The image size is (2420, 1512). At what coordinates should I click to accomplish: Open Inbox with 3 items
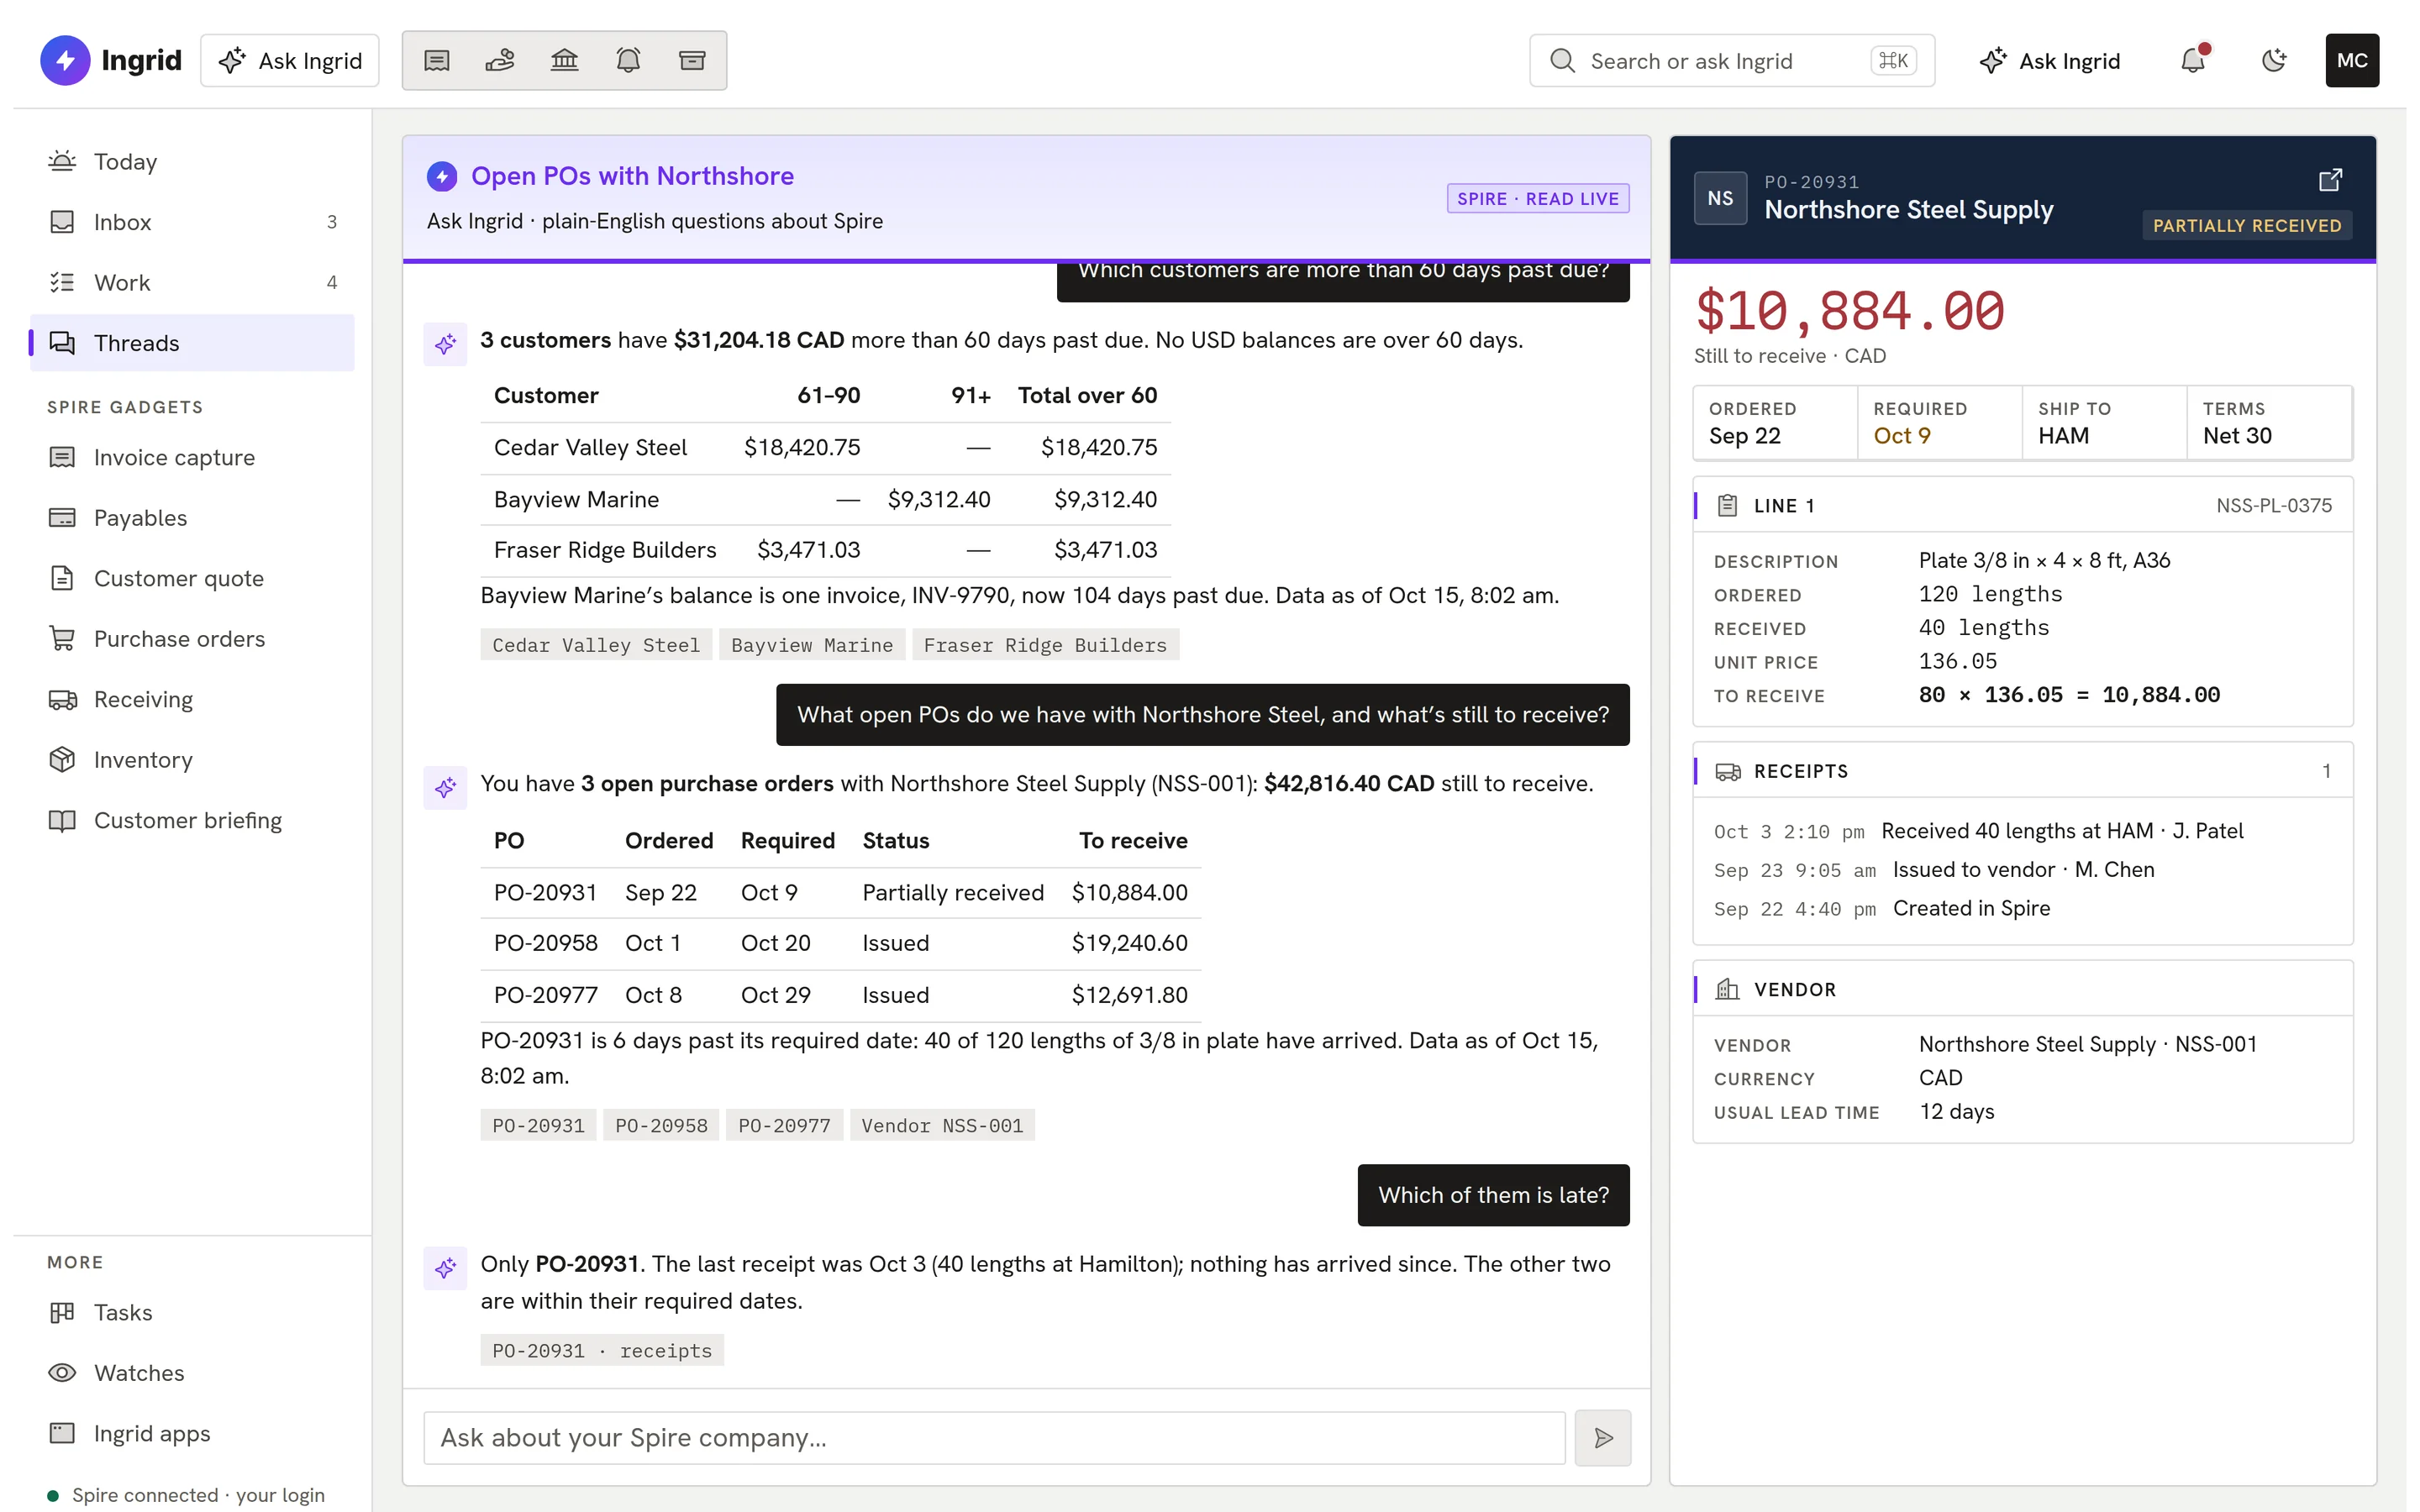pos(192,222)
